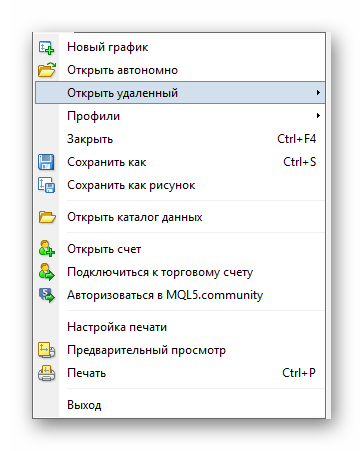Click the floppy disk icon for Сохранить как
This screenshot has height=451, width=363.
pos(46,162)
